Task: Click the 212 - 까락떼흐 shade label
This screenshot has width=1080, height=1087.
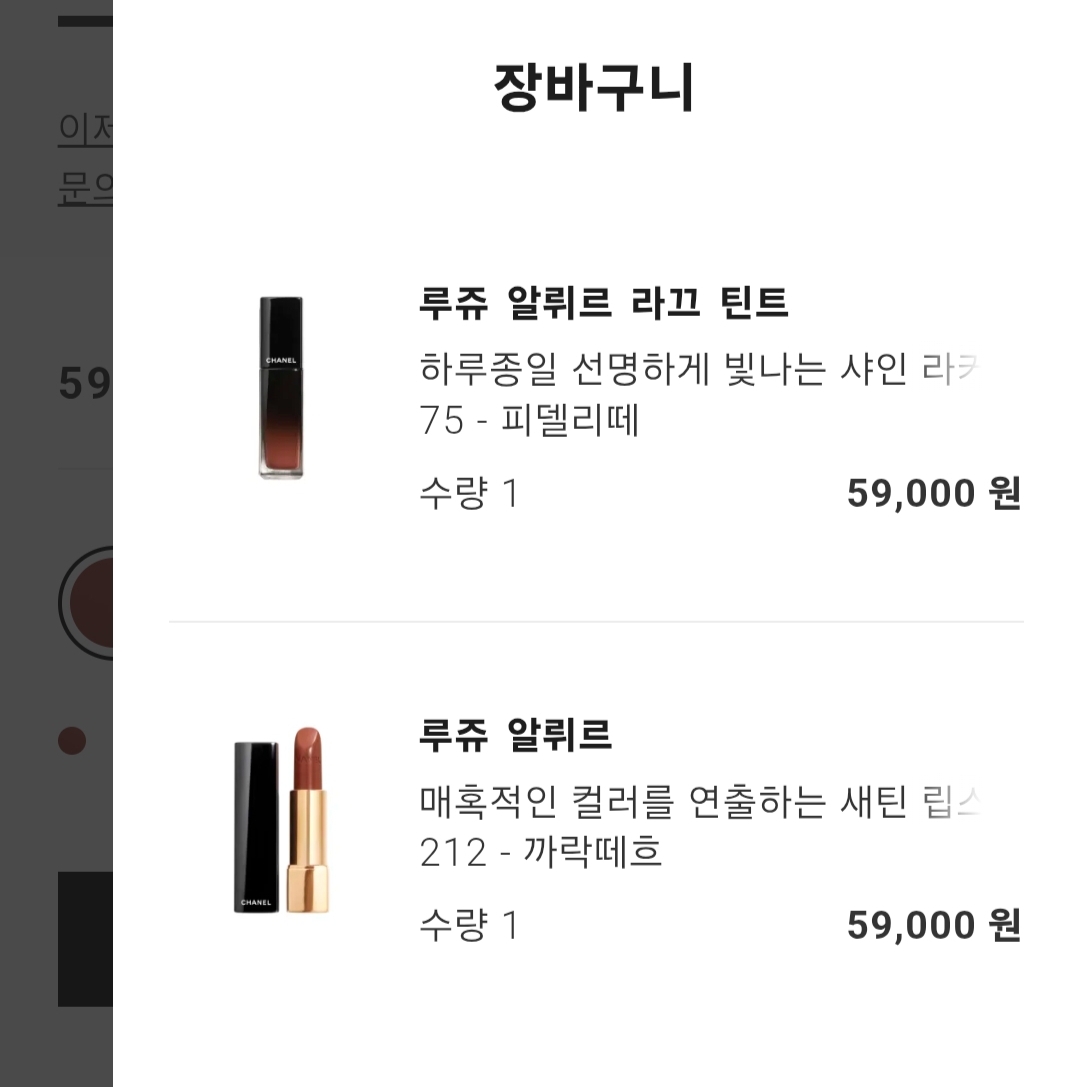Action: point(541,853)
